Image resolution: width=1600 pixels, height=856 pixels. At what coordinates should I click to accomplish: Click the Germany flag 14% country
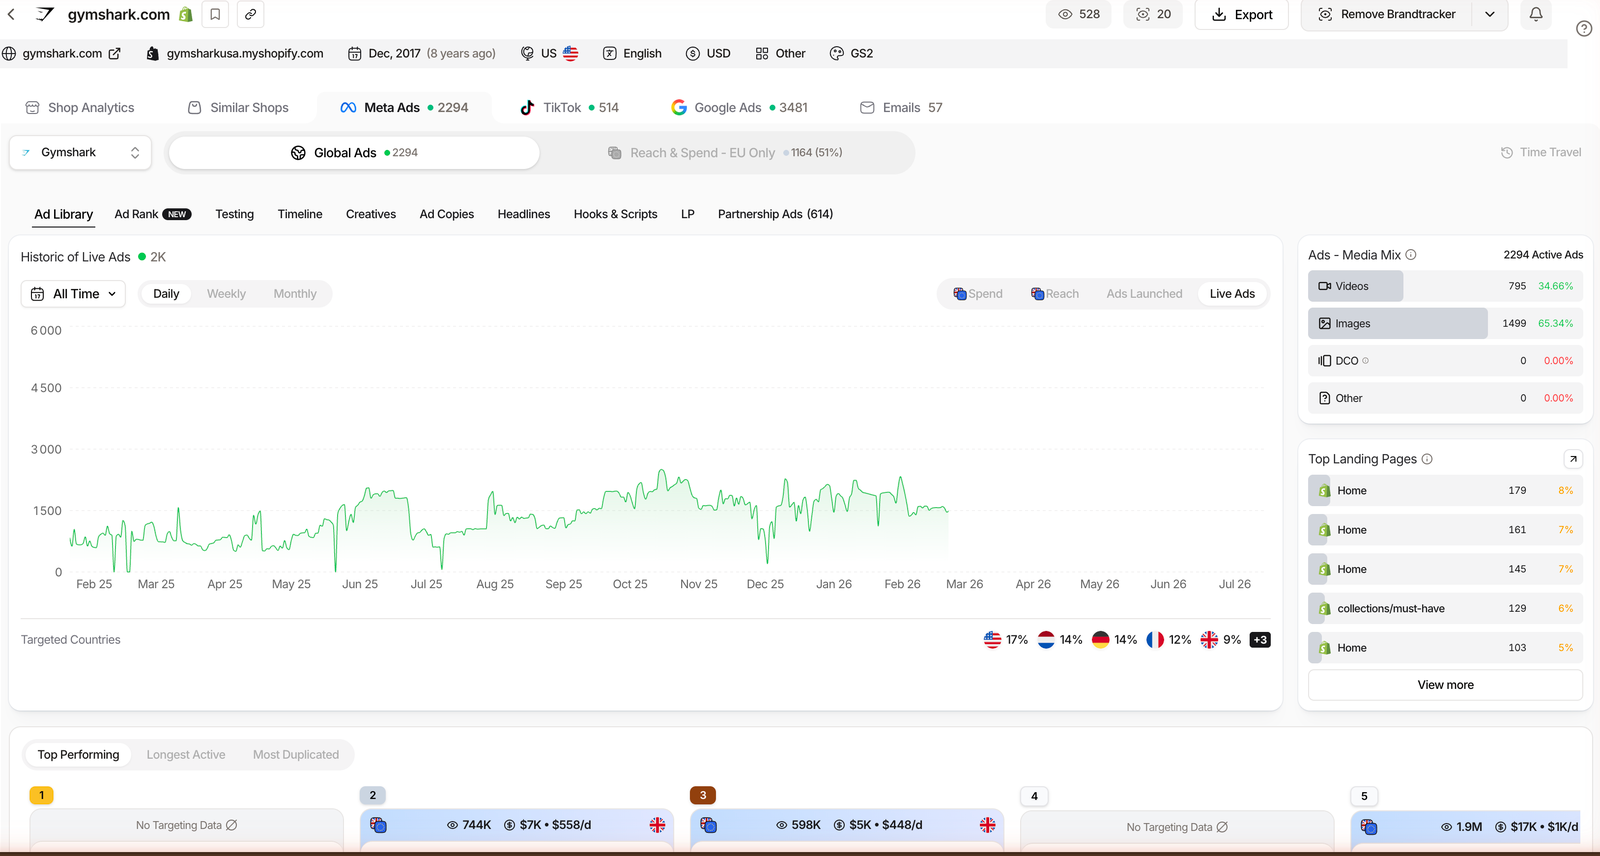[1114, 640]
